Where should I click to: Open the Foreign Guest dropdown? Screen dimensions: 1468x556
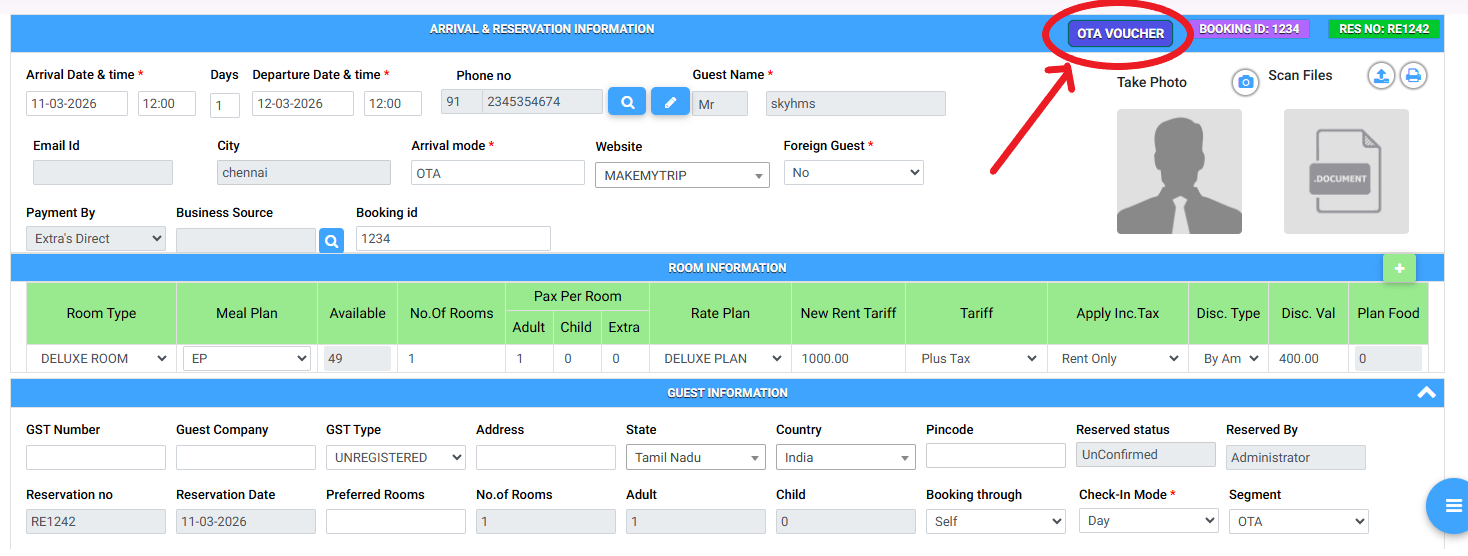click(x=853, y=173)
